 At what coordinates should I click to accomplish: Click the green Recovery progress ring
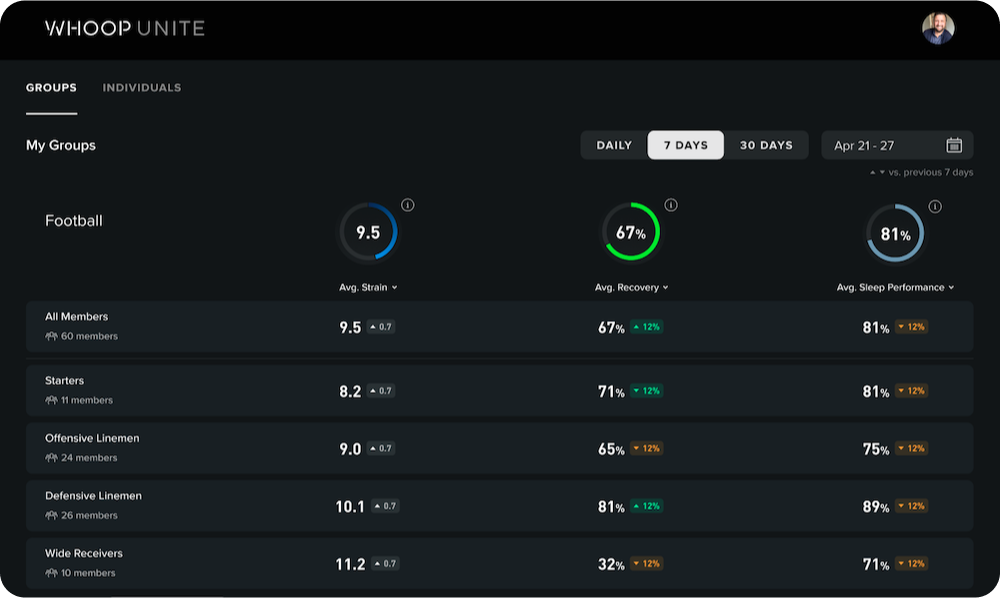631,231
